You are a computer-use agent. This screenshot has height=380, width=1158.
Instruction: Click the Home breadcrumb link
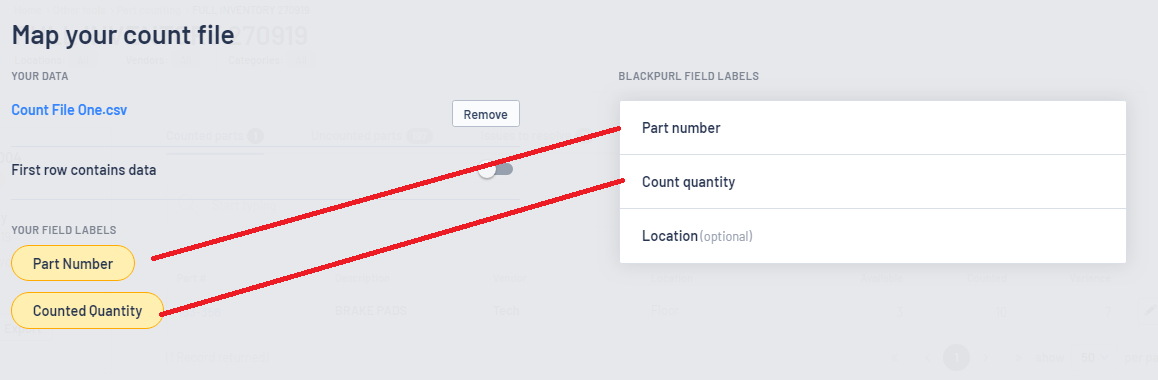27,10
